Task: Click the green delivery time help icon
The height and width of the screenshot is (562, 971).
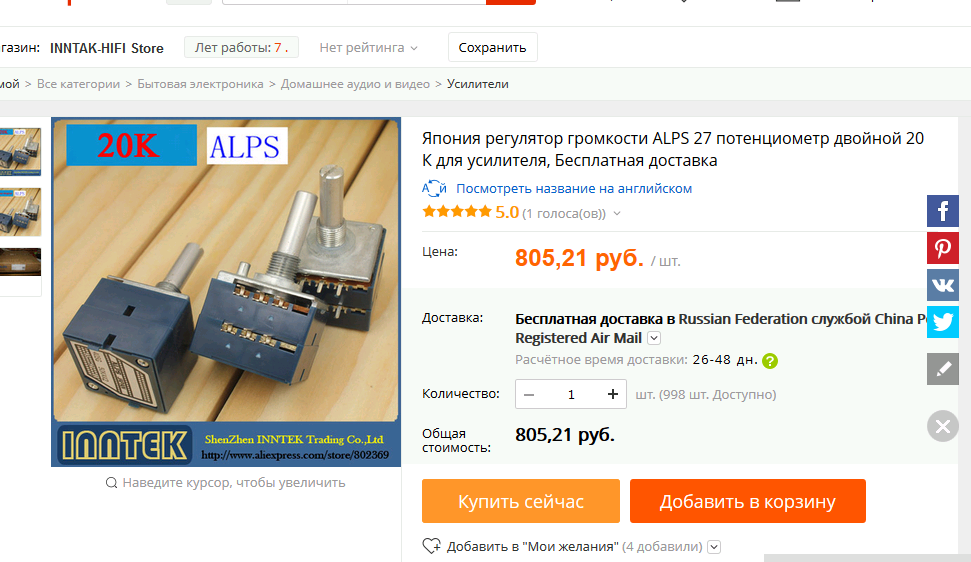Action: click(770, 361)
